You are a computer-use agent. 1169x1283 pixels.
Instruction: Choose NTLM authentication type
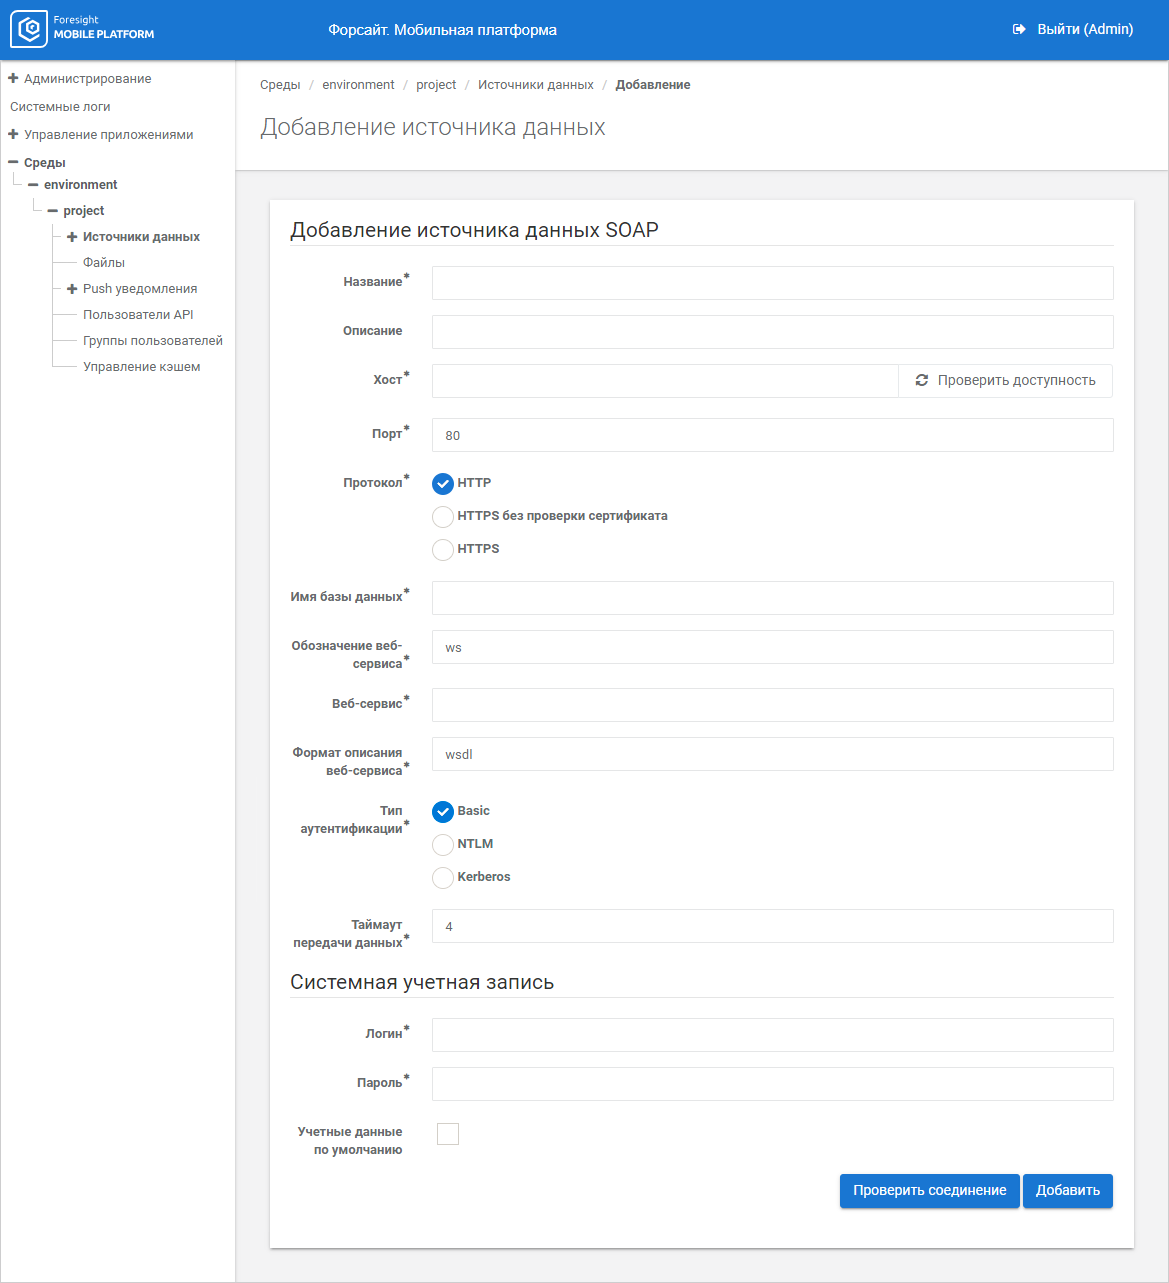(x=443, y=845)
